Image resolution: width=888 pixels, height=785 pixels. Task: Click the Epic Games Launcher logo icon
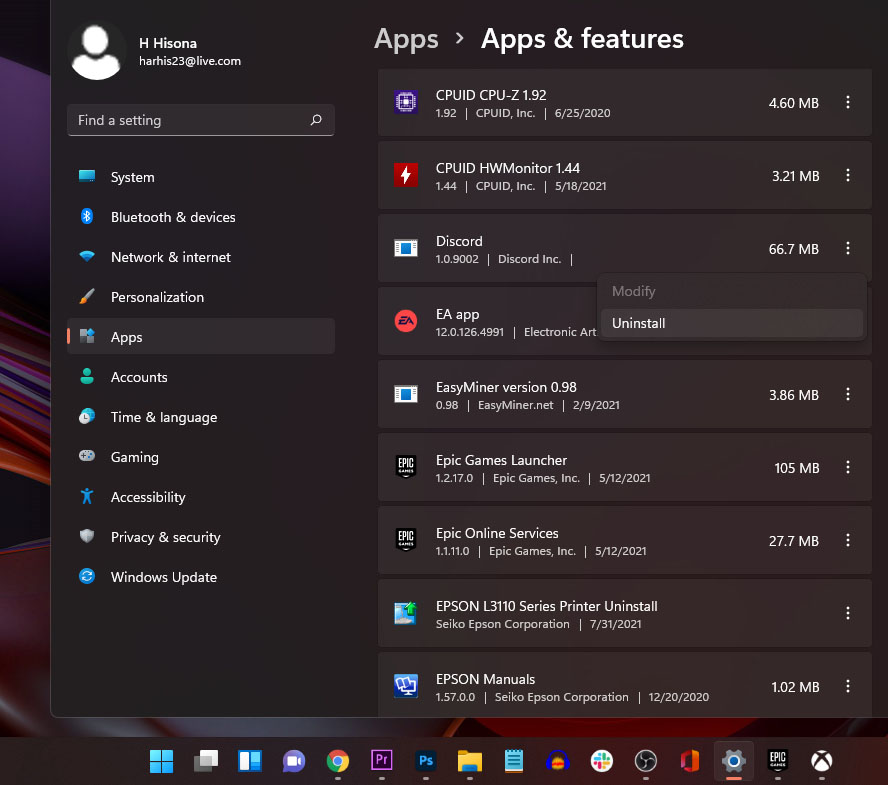click(406, 467)
